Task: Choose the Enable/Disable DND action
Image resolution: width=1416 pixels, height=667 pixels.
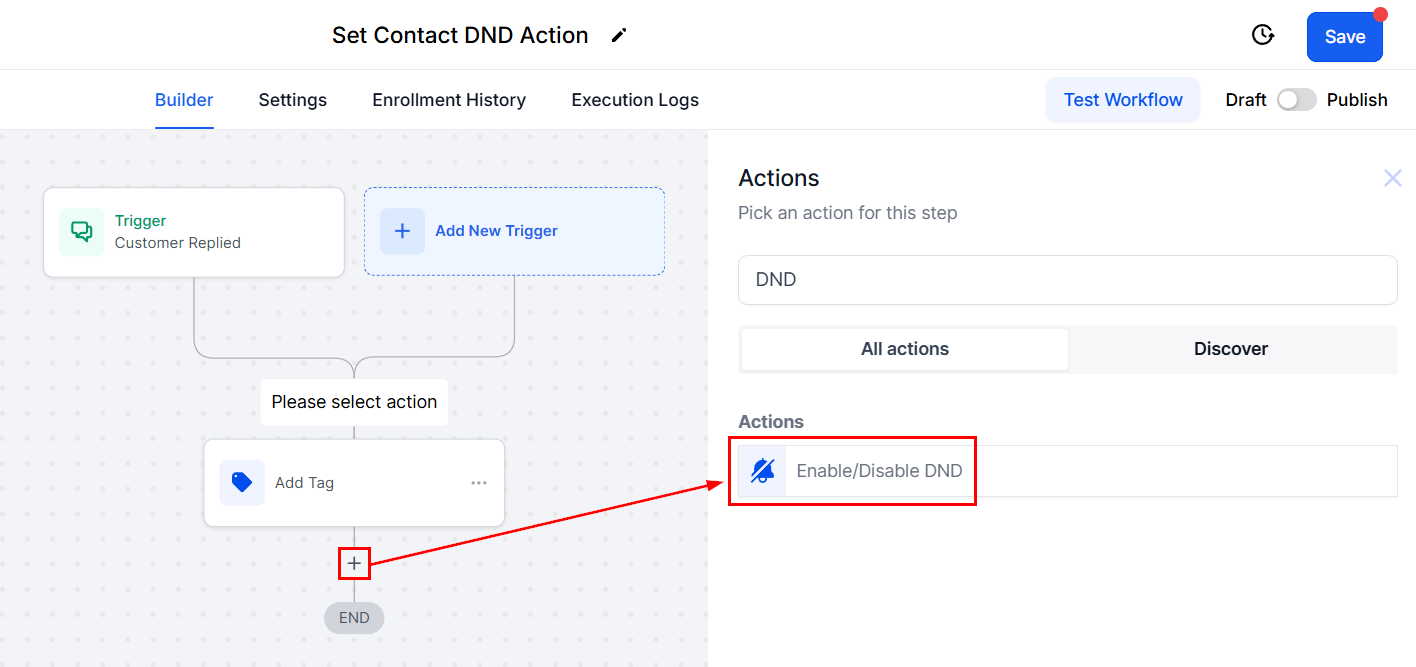Action: coord(879,471)
